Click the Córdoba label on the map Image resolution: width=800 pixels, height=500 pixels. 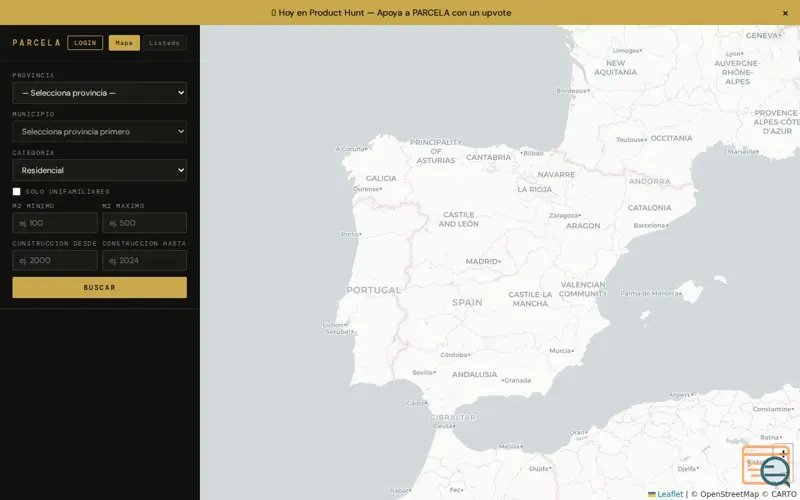454,355
